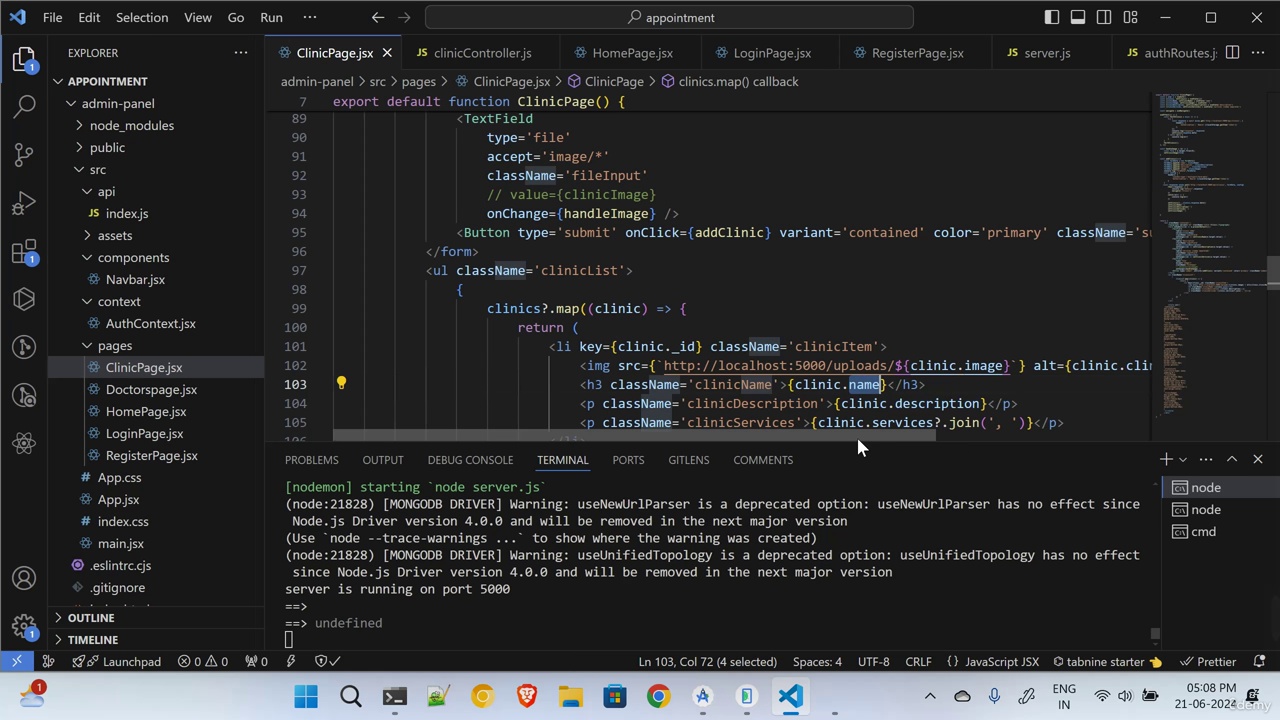This screenshot has width=1280, height=720.
Task: Toggle Secondary Side Bar layout icon
Action: 1104,17
